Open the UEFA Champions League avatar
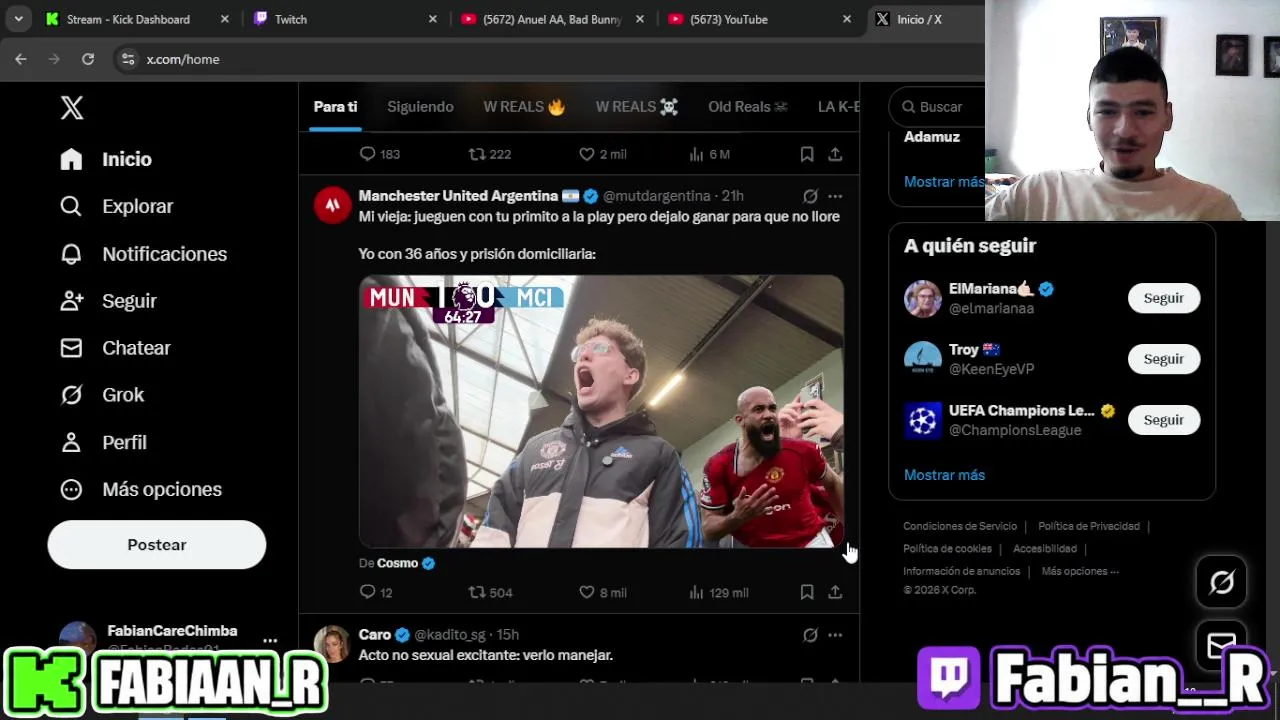The height and width of the screenshot is (720, 1280). (923, 420)
